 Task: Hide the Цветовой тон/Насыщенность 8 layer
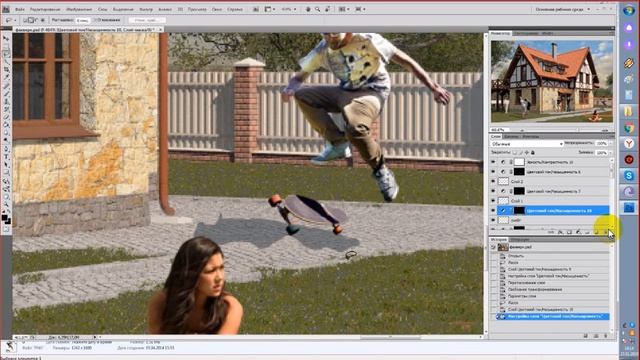tap(493, 172)
